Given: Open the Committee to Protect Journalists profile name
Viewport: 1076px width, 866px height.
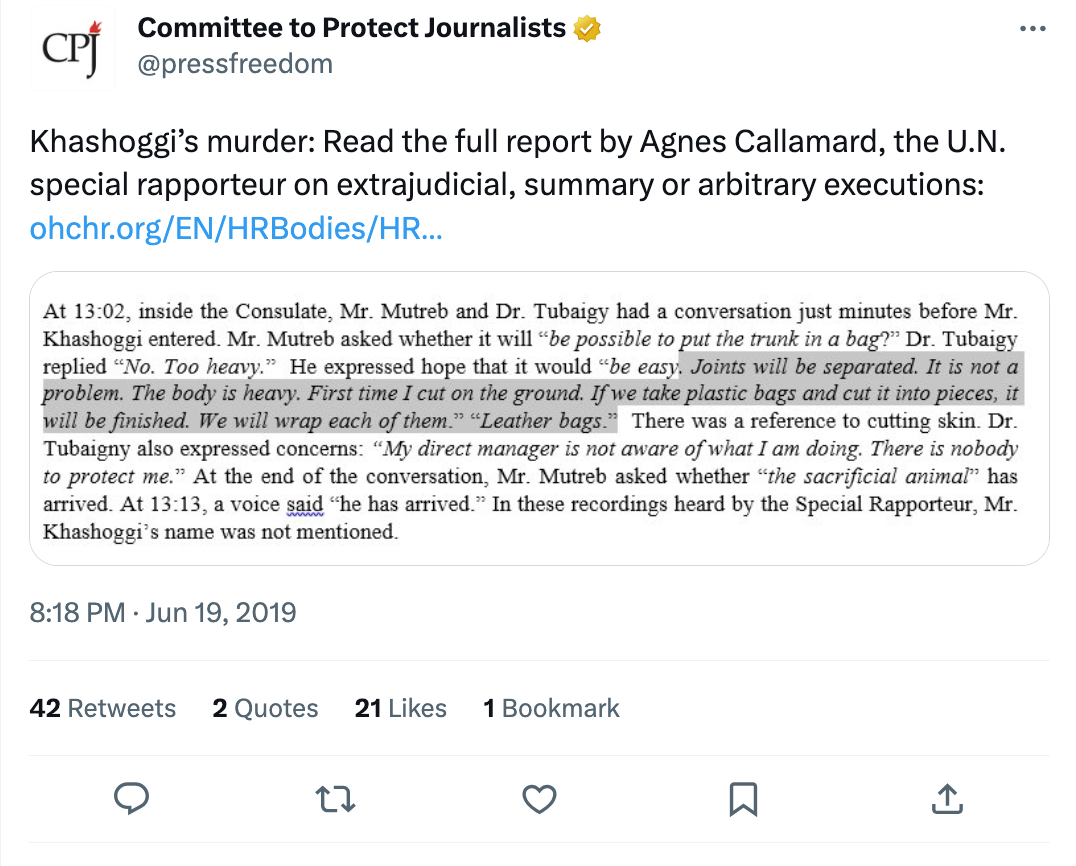Looking at the screenshot, I should tap(351, 28).
